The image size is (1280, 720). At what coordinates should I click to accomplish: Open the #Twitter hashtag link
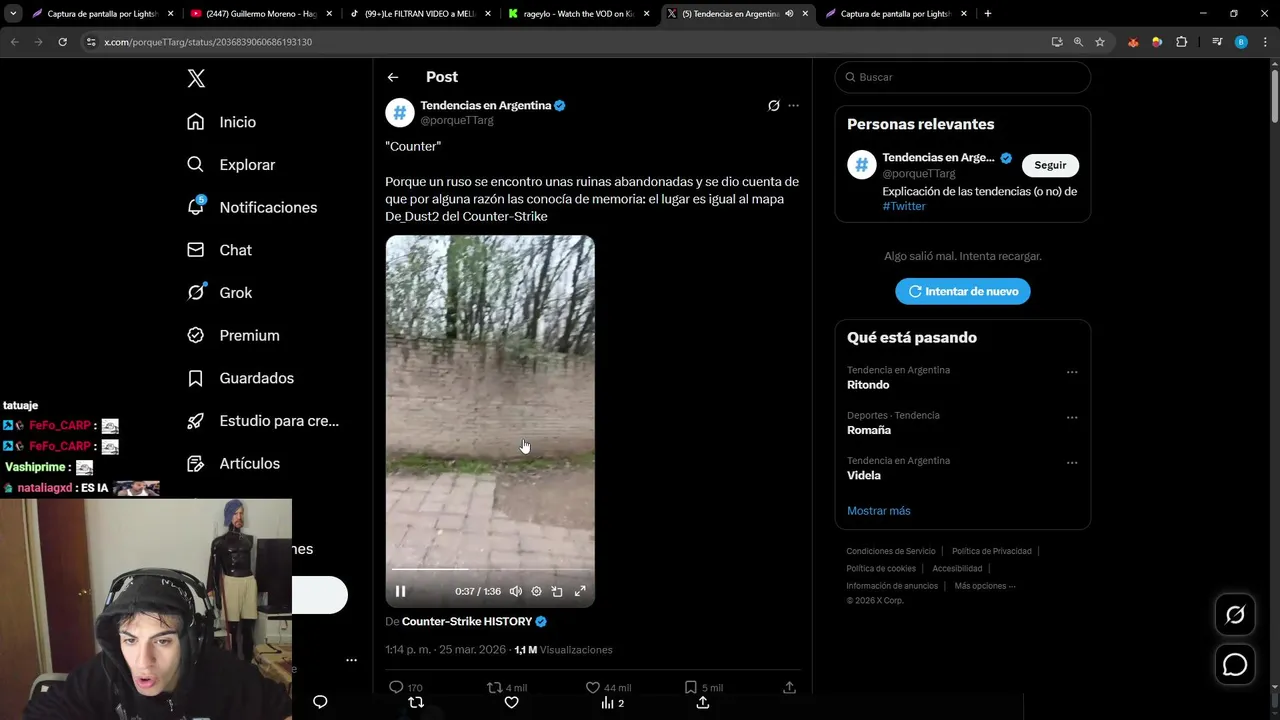click(904, 206)
